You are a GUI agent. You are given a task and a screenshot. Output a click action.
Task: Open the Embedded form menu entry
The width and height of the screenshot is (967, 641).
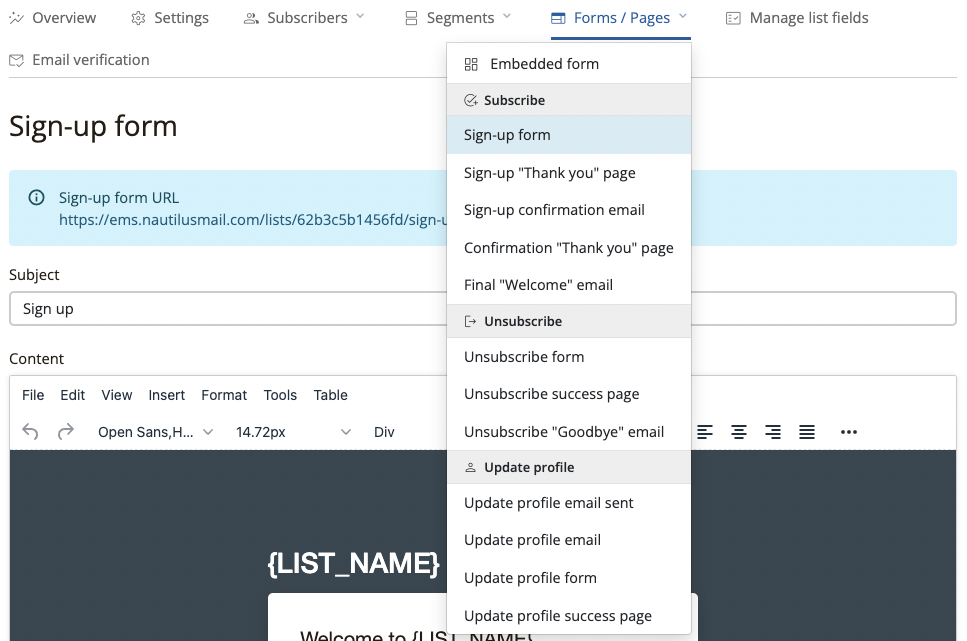544,64
